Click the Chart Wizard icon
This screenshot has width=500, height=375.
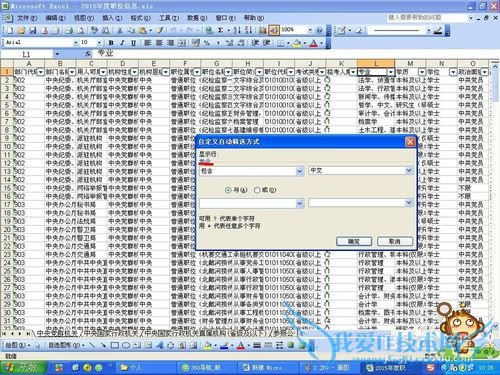(x=263, y=31)
